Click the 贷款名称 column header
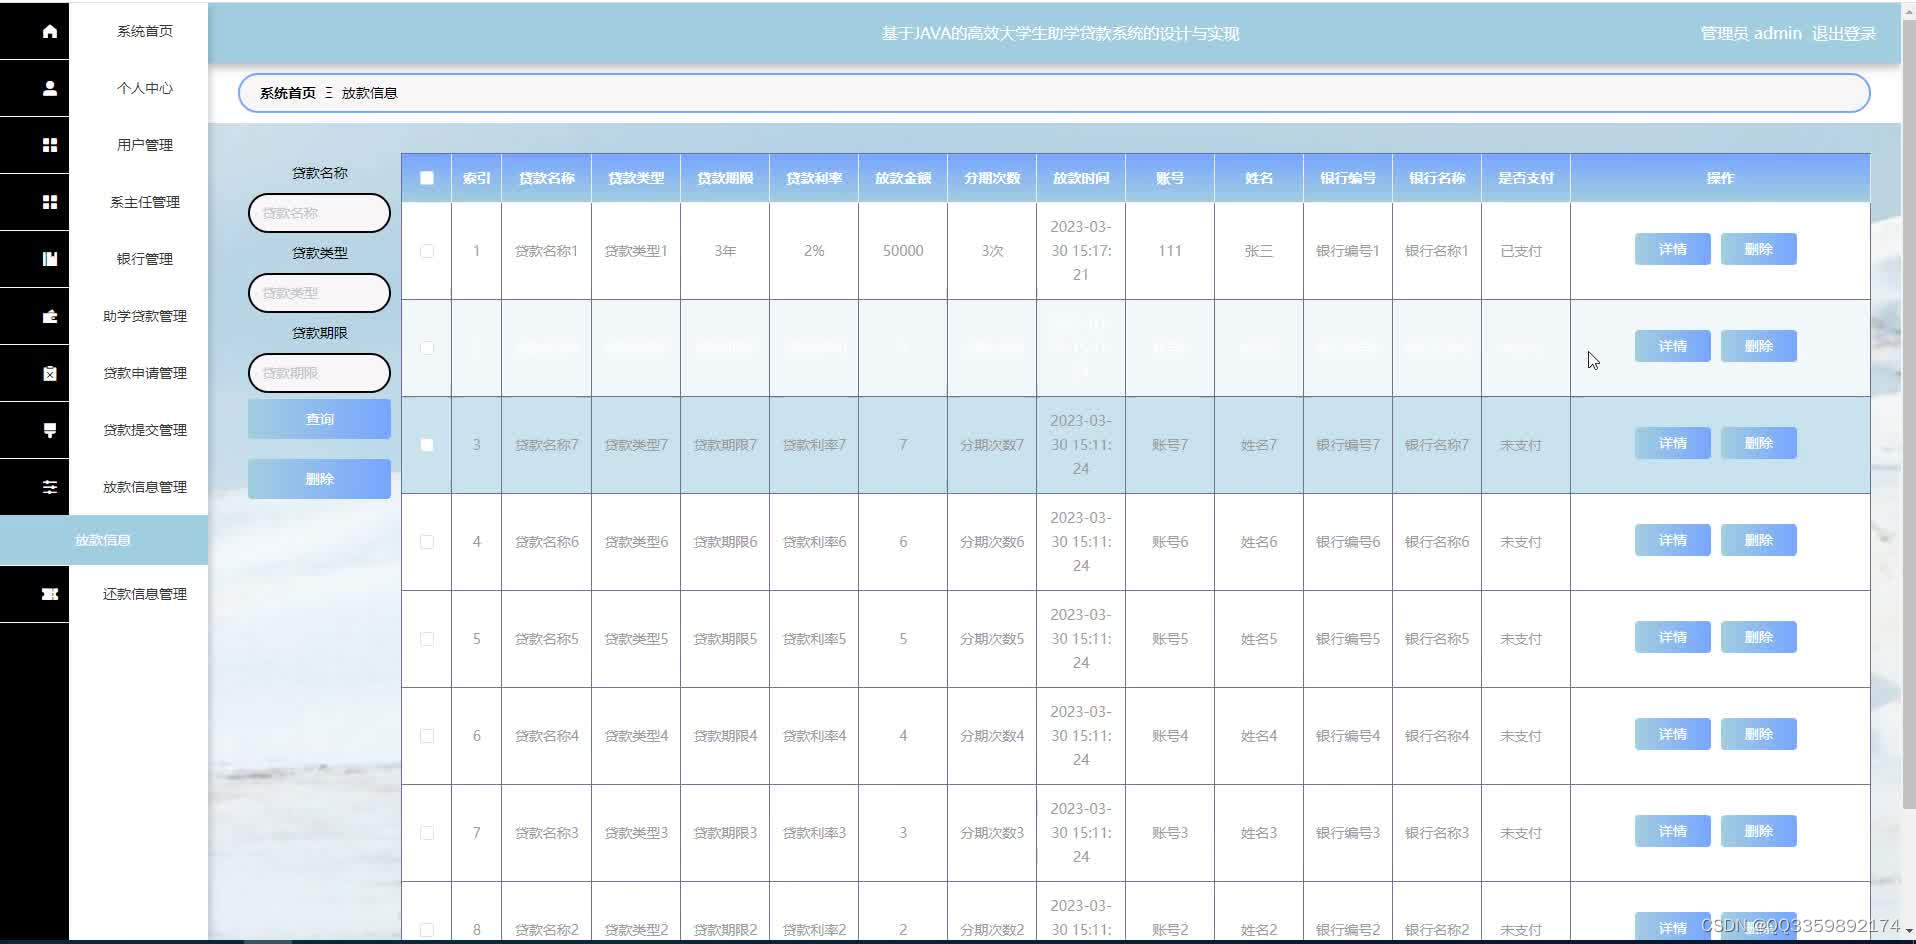Image resolution: width=1916 pixels, height=944 pixels. click(546, 178)
